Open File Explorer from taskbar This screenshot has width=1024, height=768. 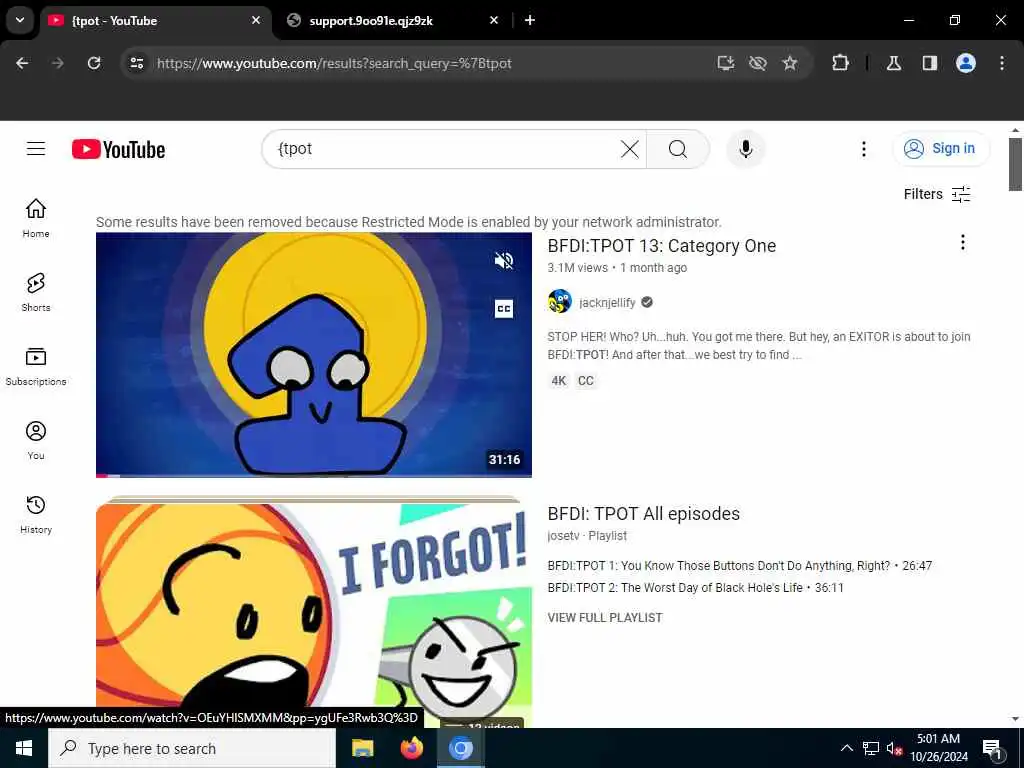362,748
